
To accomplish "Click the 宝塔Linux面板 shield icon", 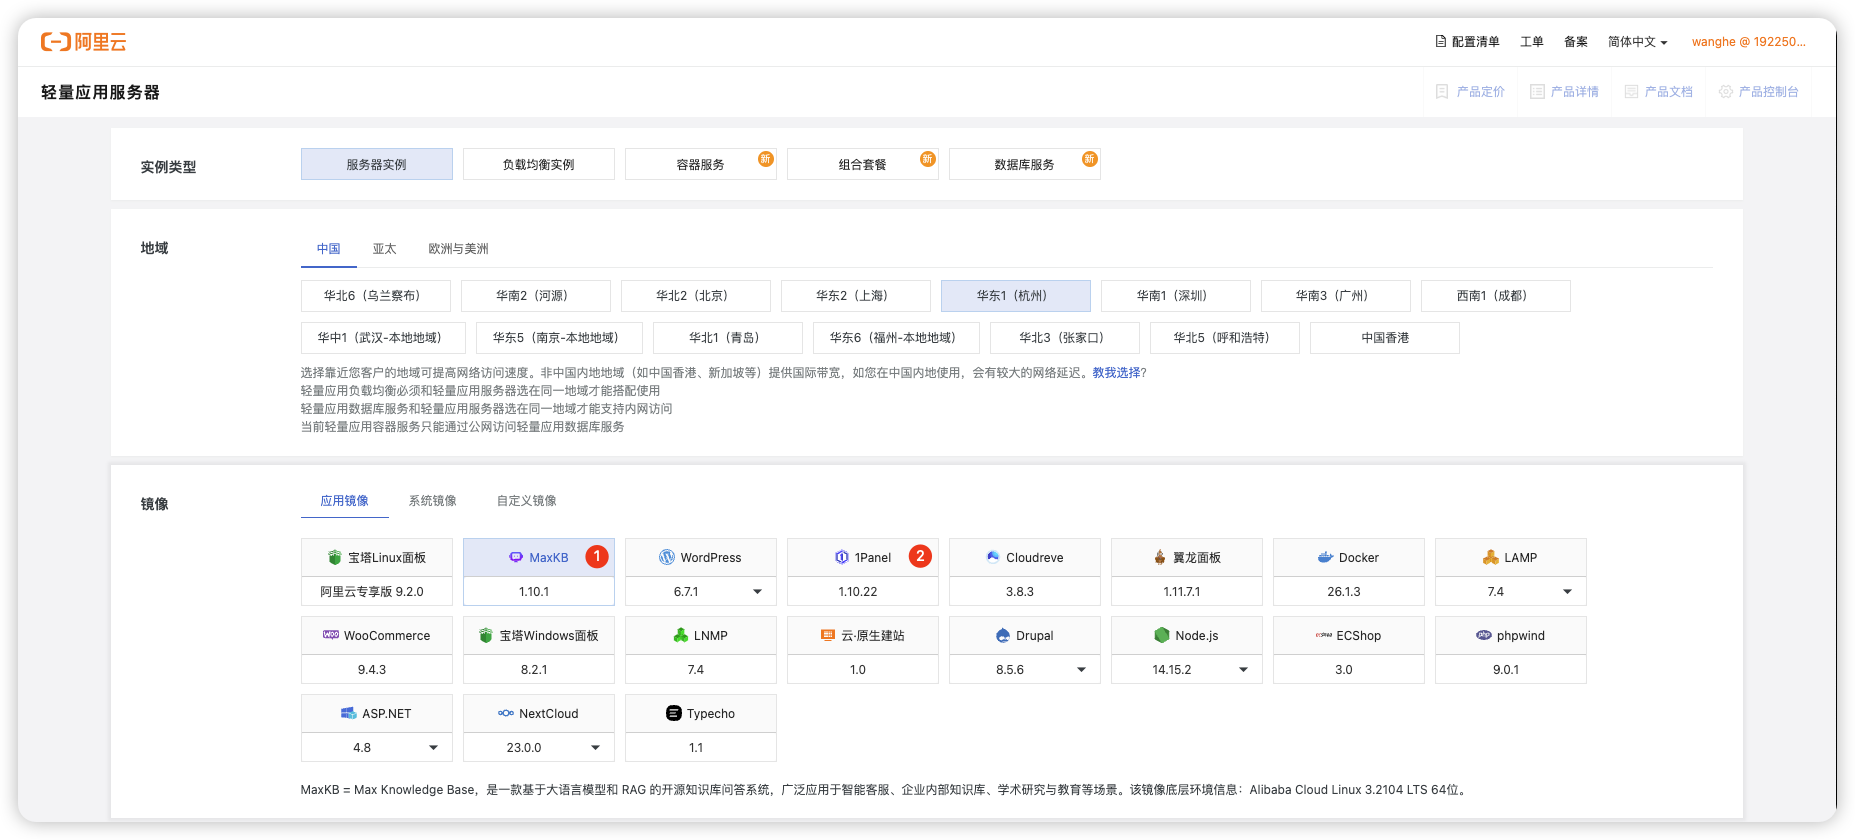I will click(x=335, y=558).
